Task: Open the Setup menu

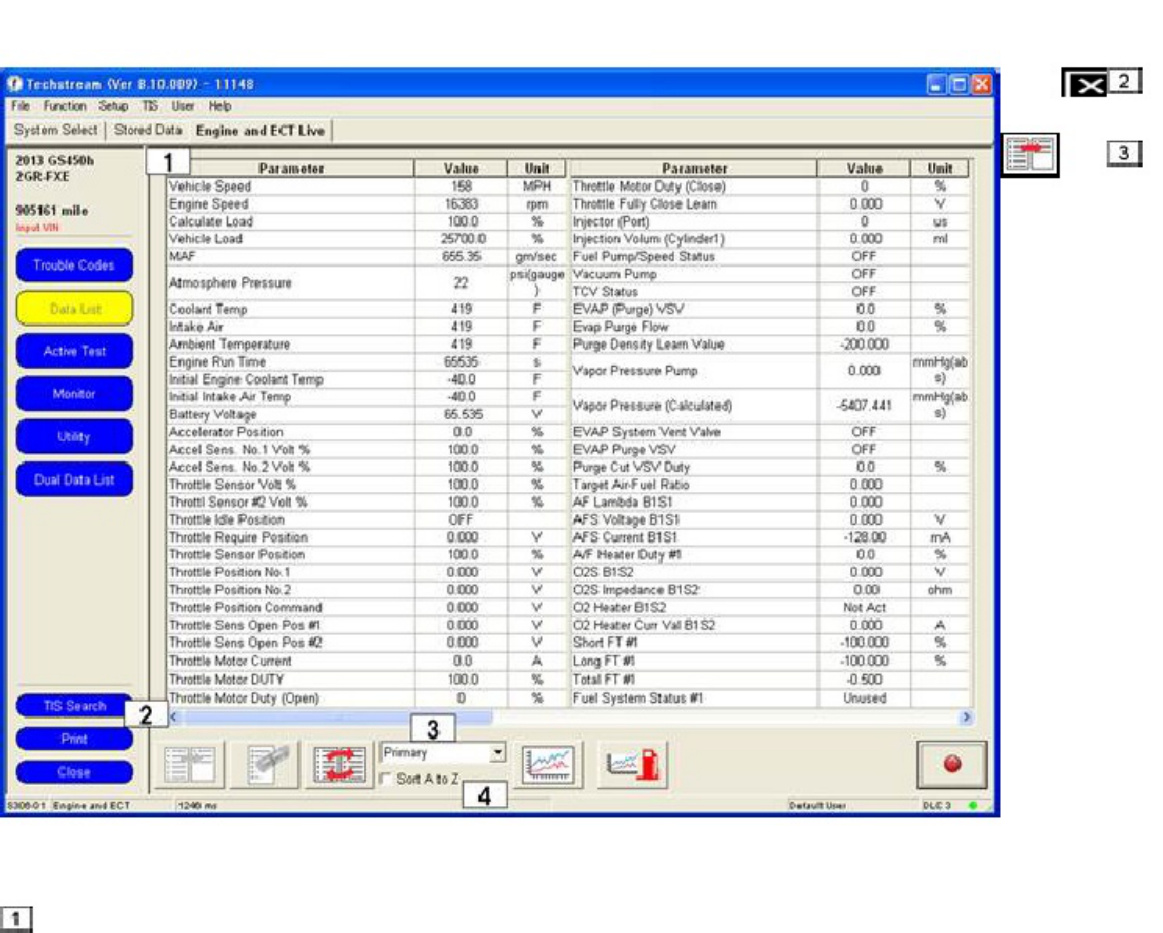Action: 113,106
